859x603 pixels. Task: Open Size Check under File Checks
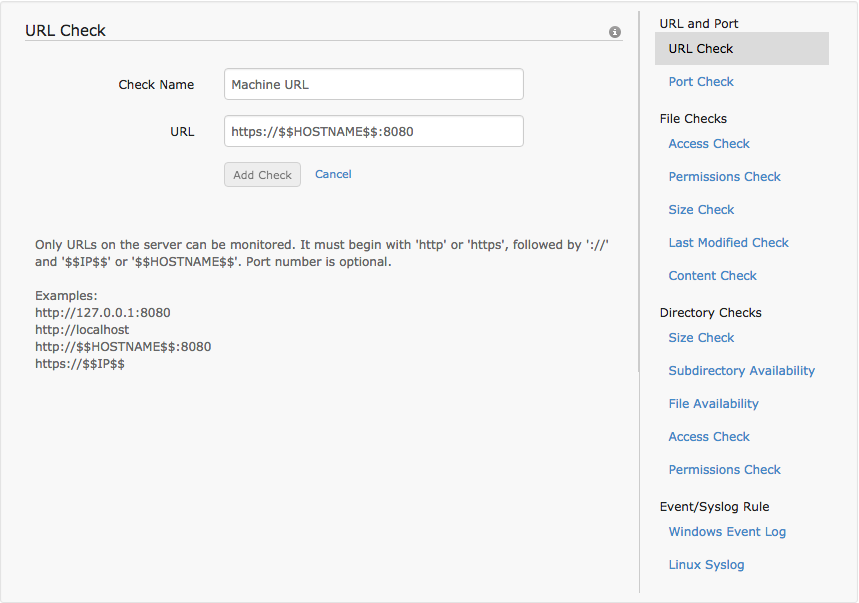pyautogui.click(x=701, y=210)
